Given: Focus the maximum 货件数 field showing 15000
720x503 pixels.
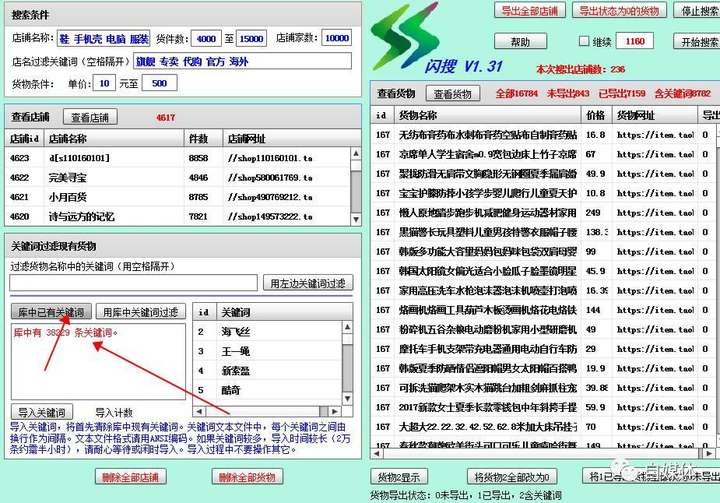Looking at the screenshot, I should [251, 39].
